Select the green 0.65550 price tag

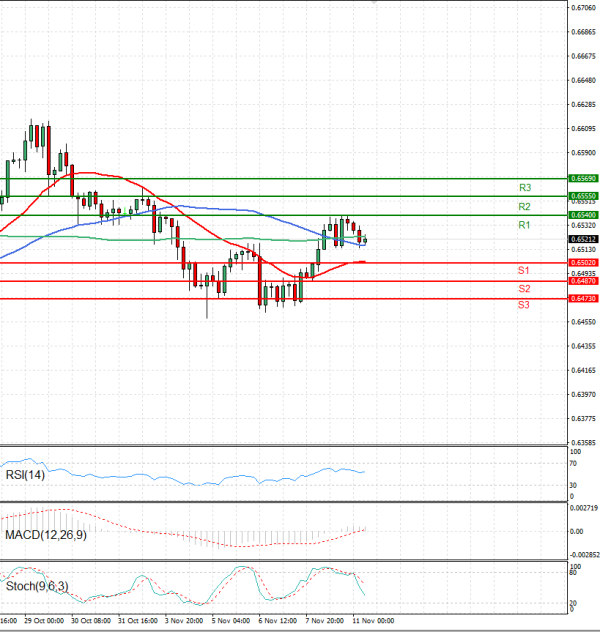582,196
